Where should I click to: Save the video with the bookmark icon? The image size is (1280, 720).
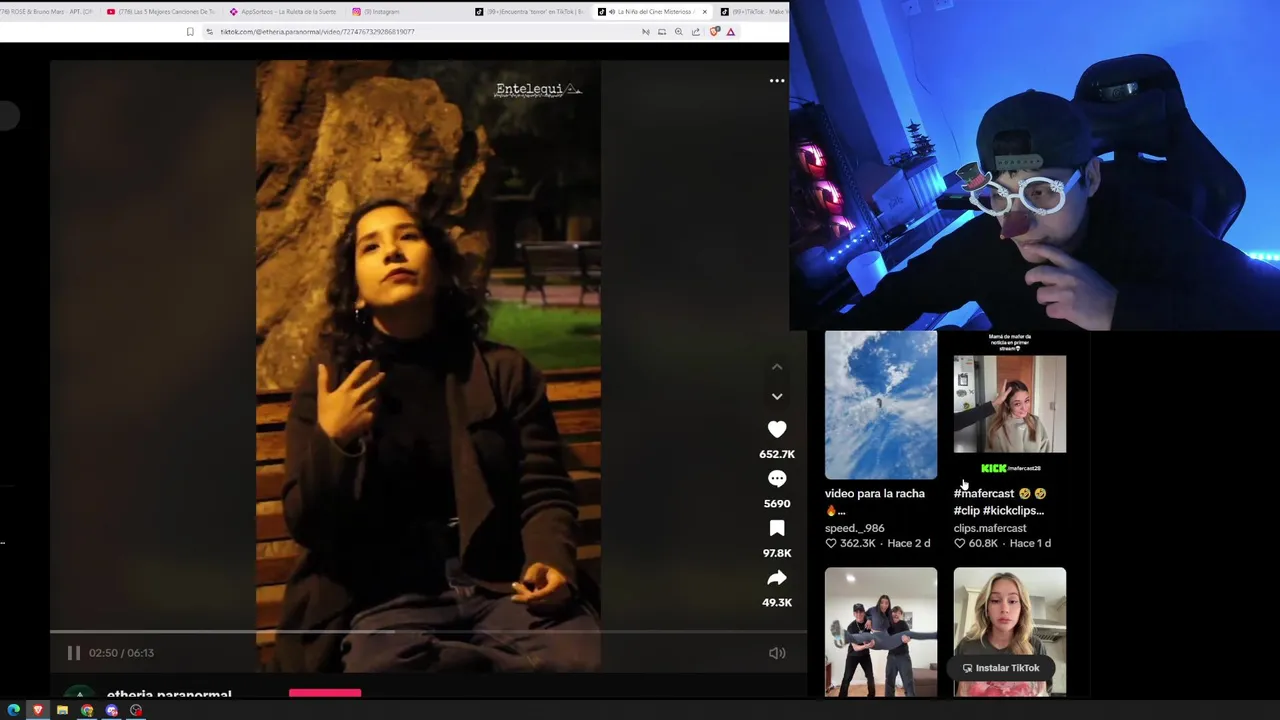click(777, 528)
